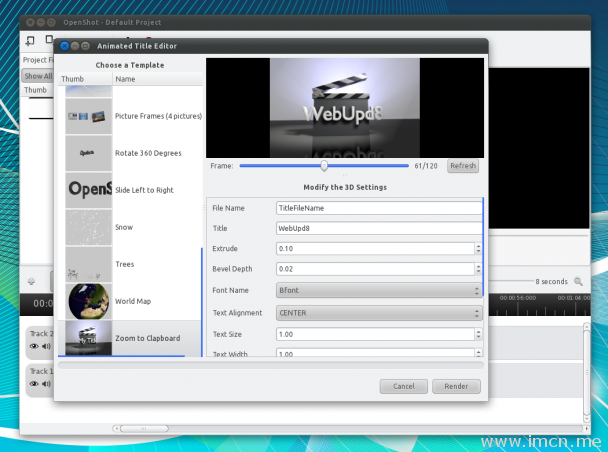This screenshot has height=452, width=608.
Task: Toggle Track 1 audio speaker icon
Action: [46, 384]
